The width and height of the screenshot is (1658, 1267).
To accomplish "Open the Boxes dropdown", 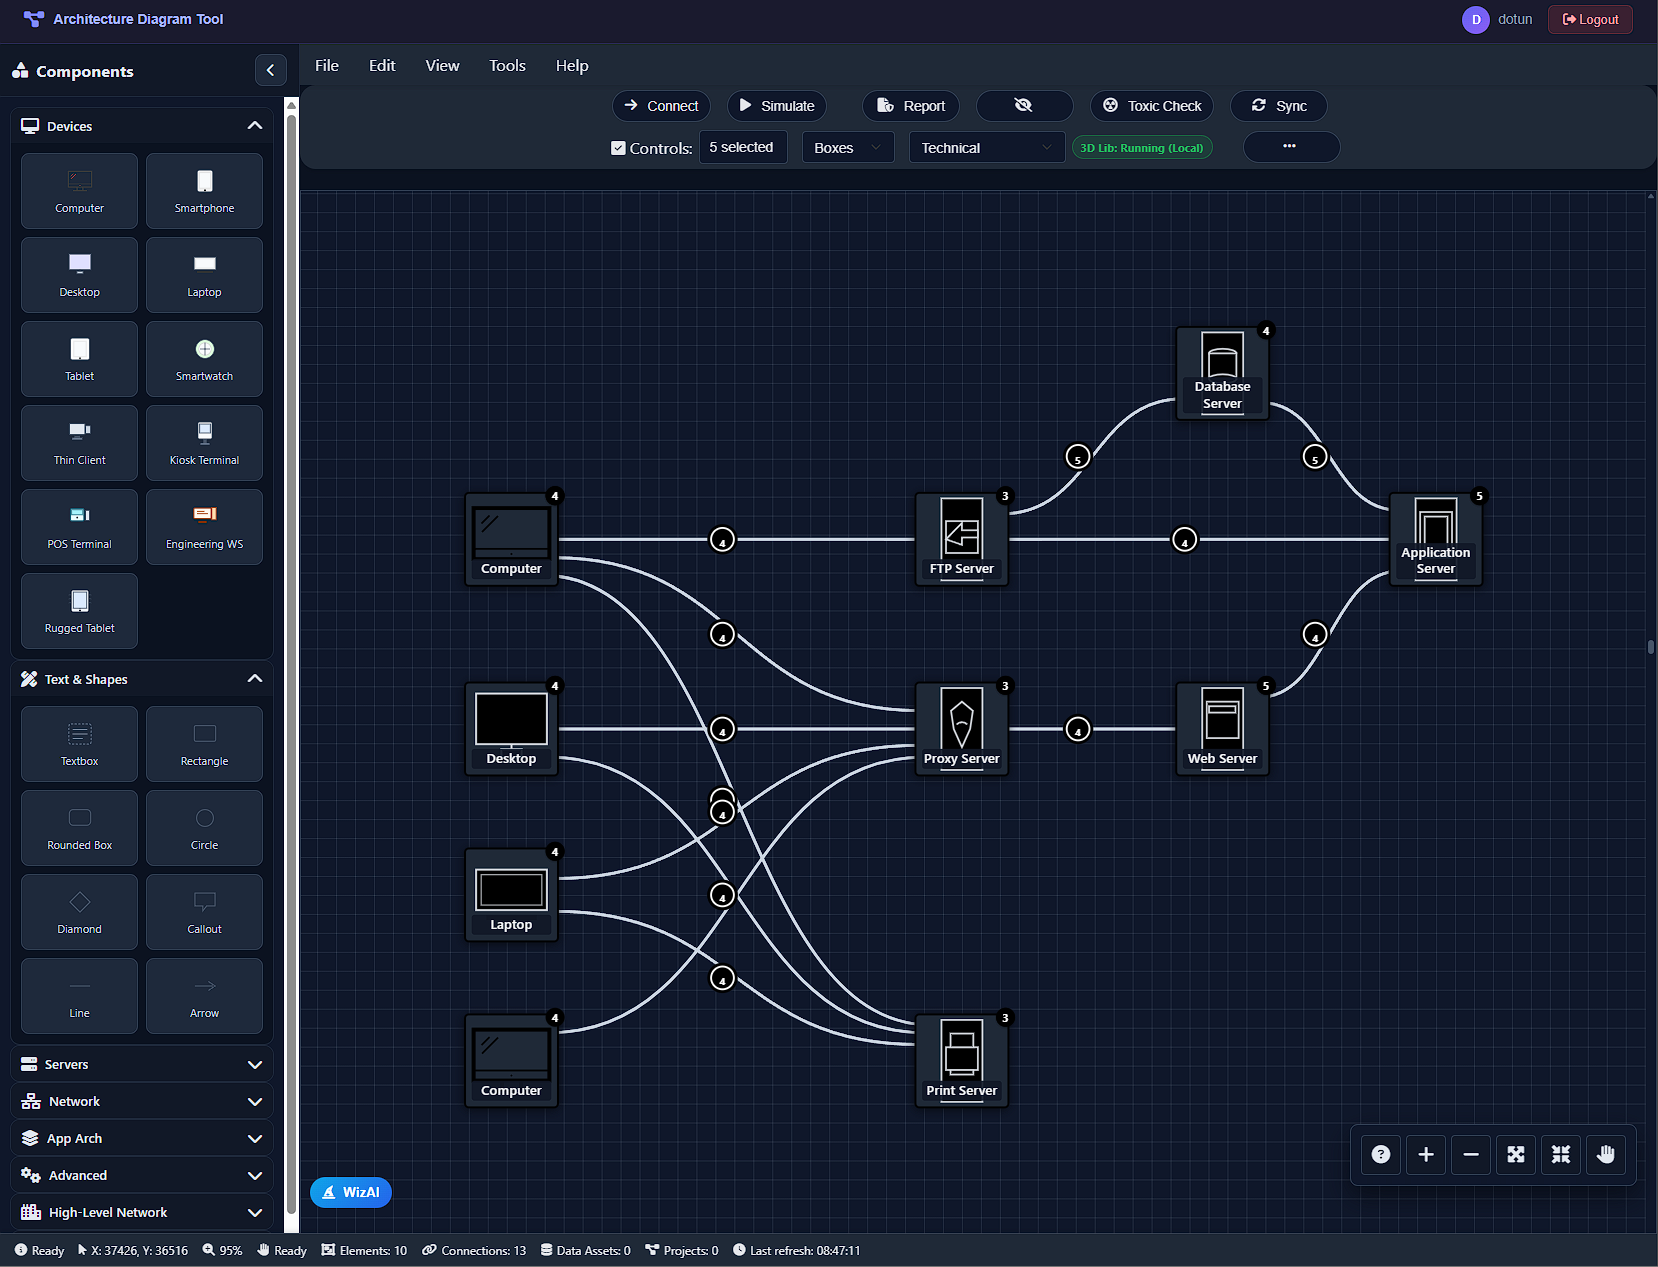I will pos(847,147).
